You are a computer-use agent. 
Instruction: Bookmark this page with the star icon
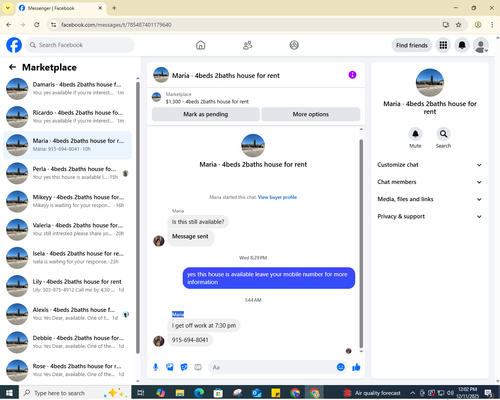[x=459, y=25]
